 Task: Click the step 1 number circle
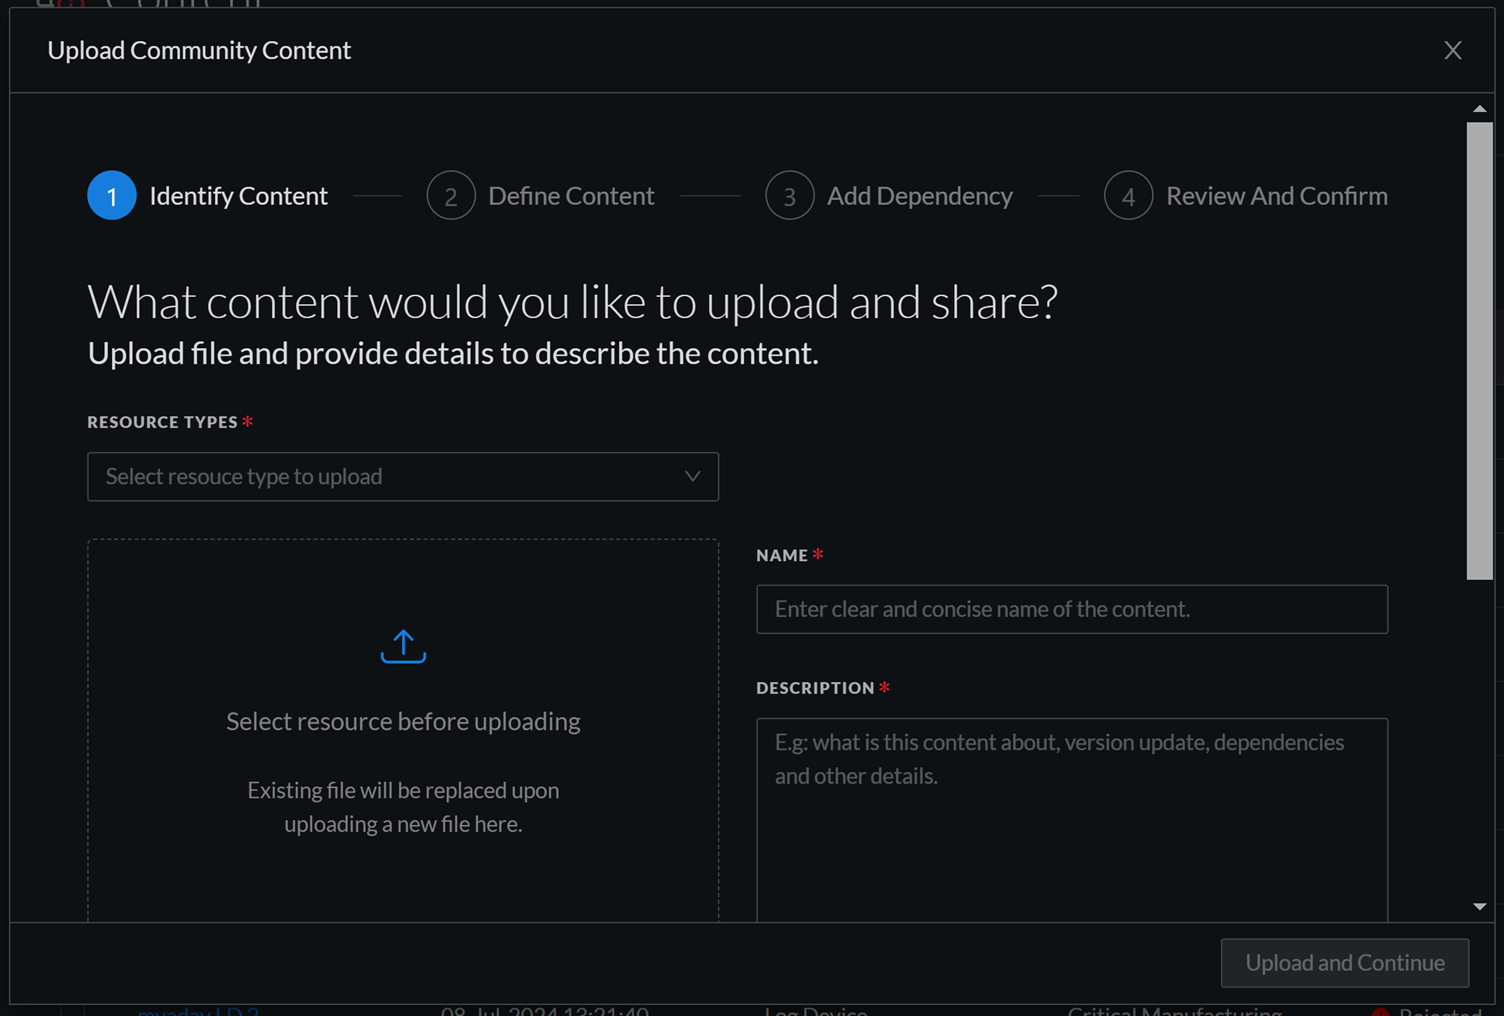coord(112,196)
